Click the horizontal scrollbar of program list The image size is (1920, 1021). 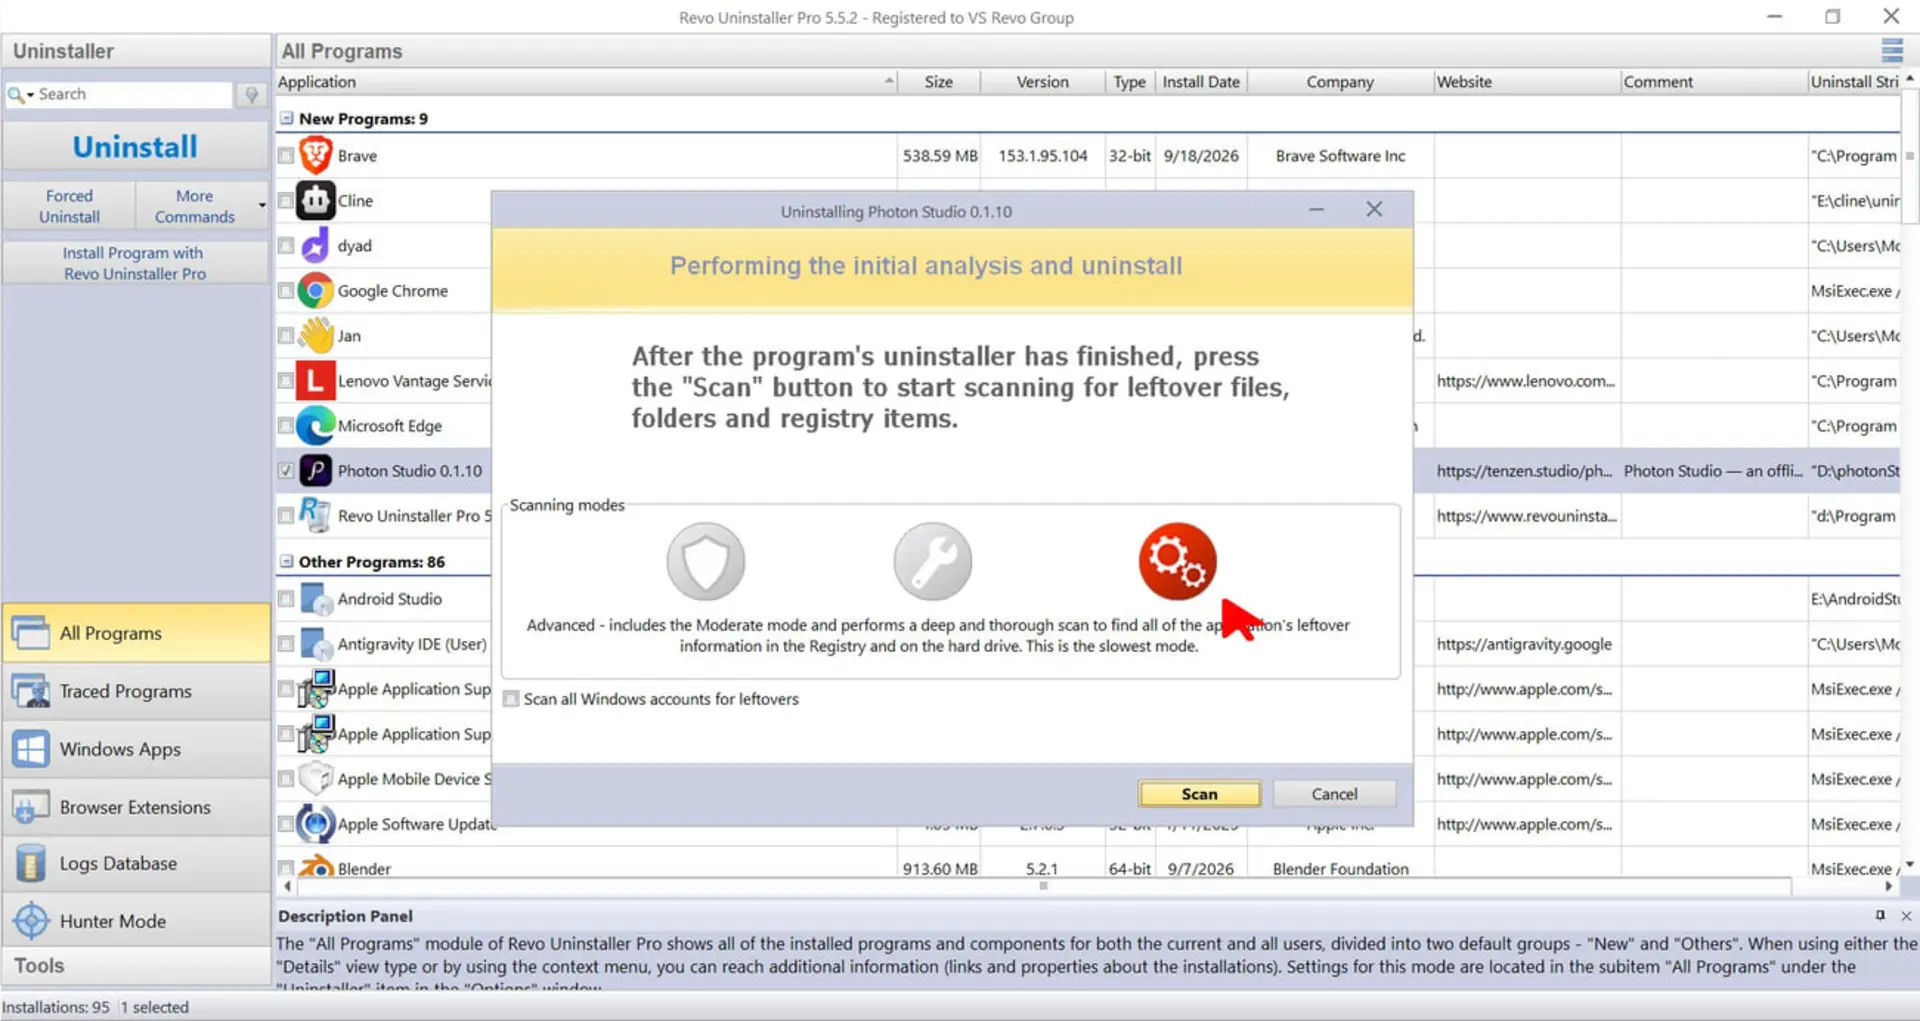[1043, 886]
